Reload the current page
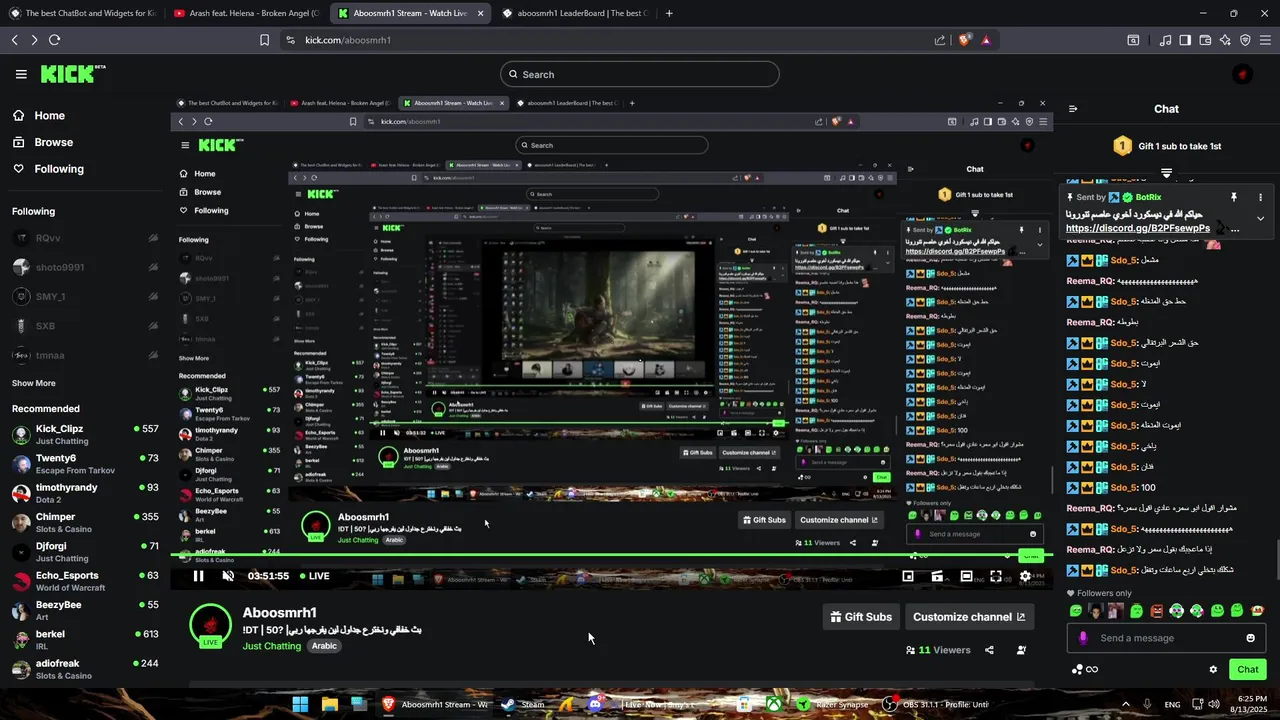 (x=54, y=40)
